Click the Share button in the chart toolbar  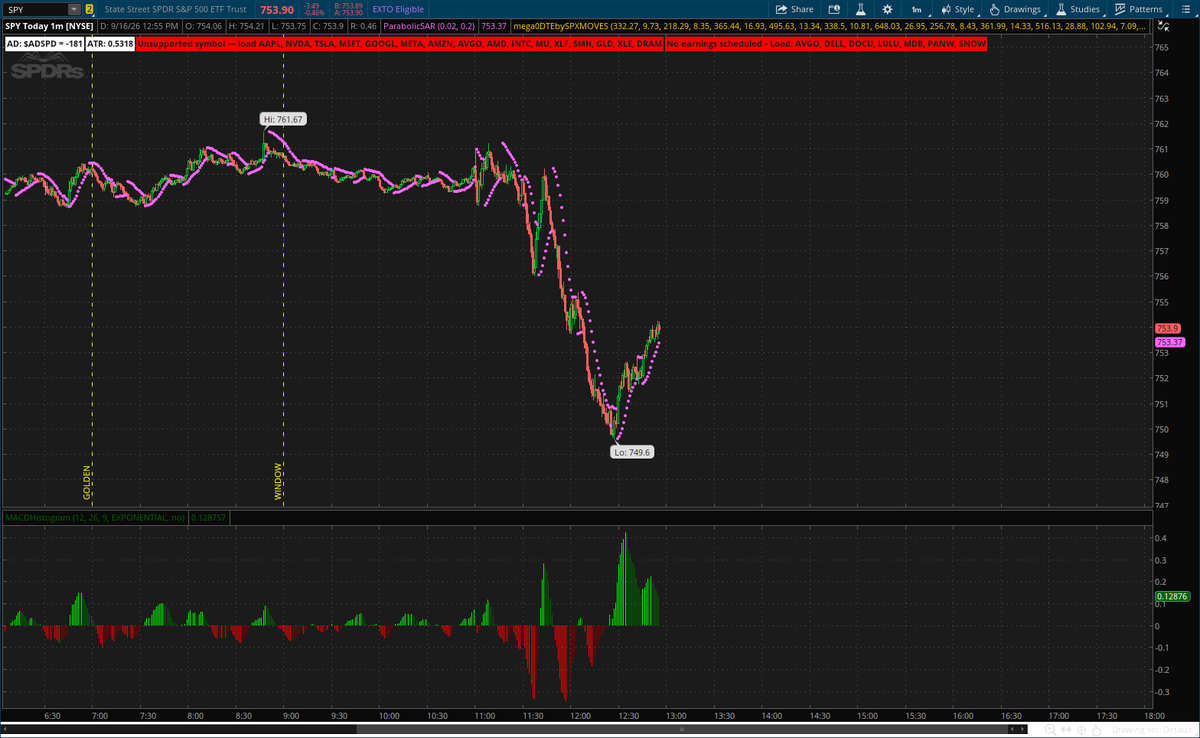click(795, 9)
